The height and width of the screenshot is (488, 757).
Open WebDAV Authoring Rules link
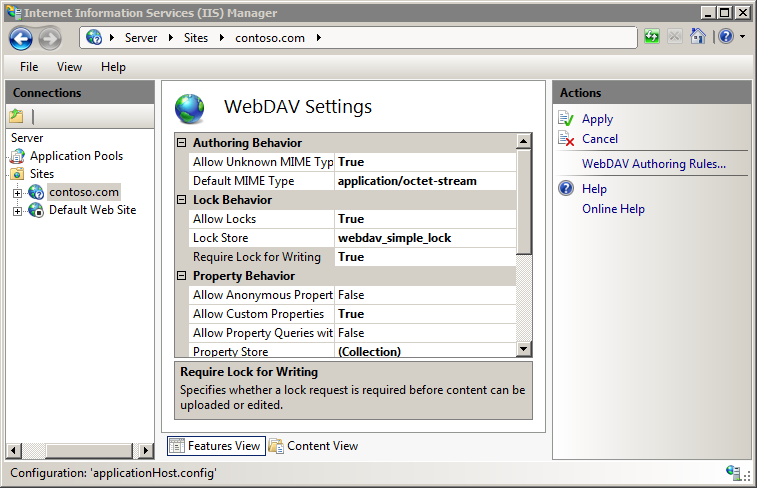pos(654,164)
